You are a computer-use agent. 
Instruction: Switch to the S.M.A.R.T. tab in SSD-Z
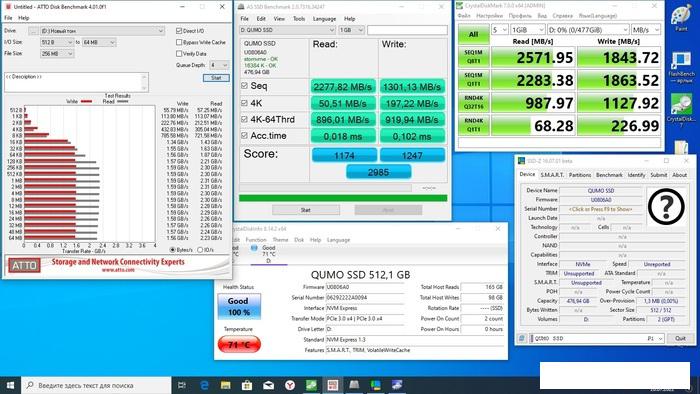point(552,175)
